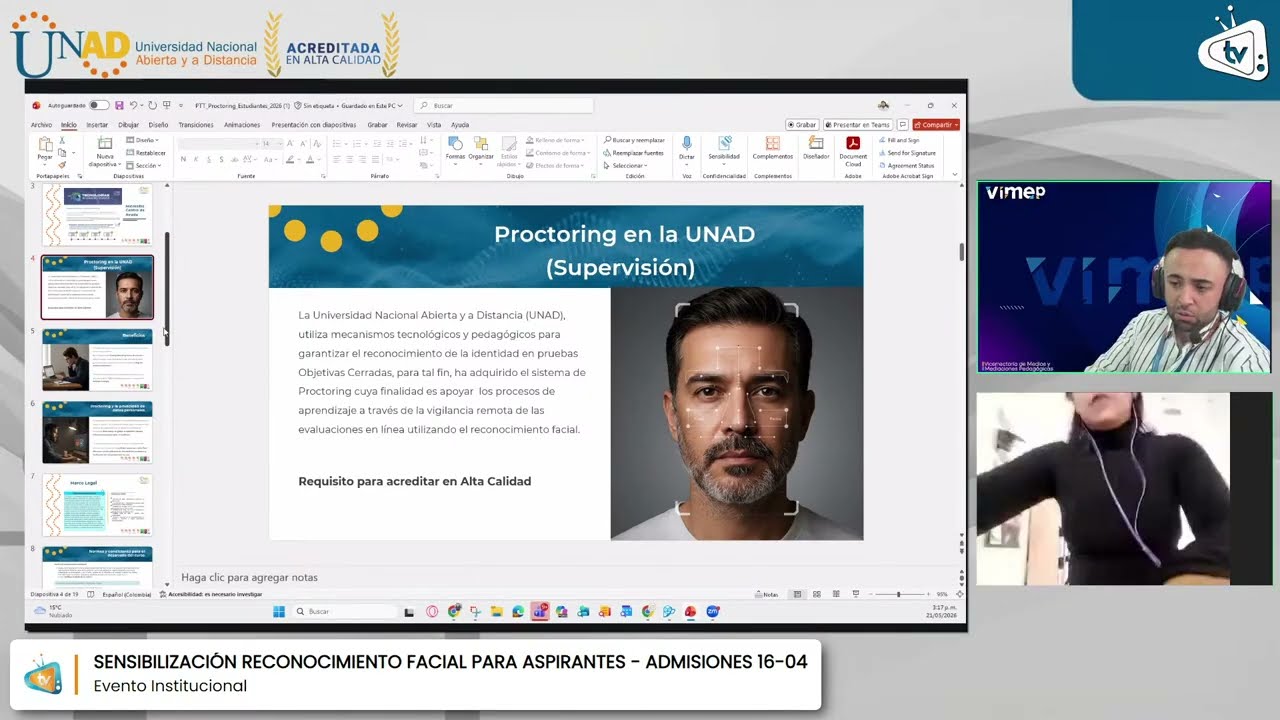
Task: Switch to slide sorter view icon
Action: pyautogui.click(x=817, y=594)
